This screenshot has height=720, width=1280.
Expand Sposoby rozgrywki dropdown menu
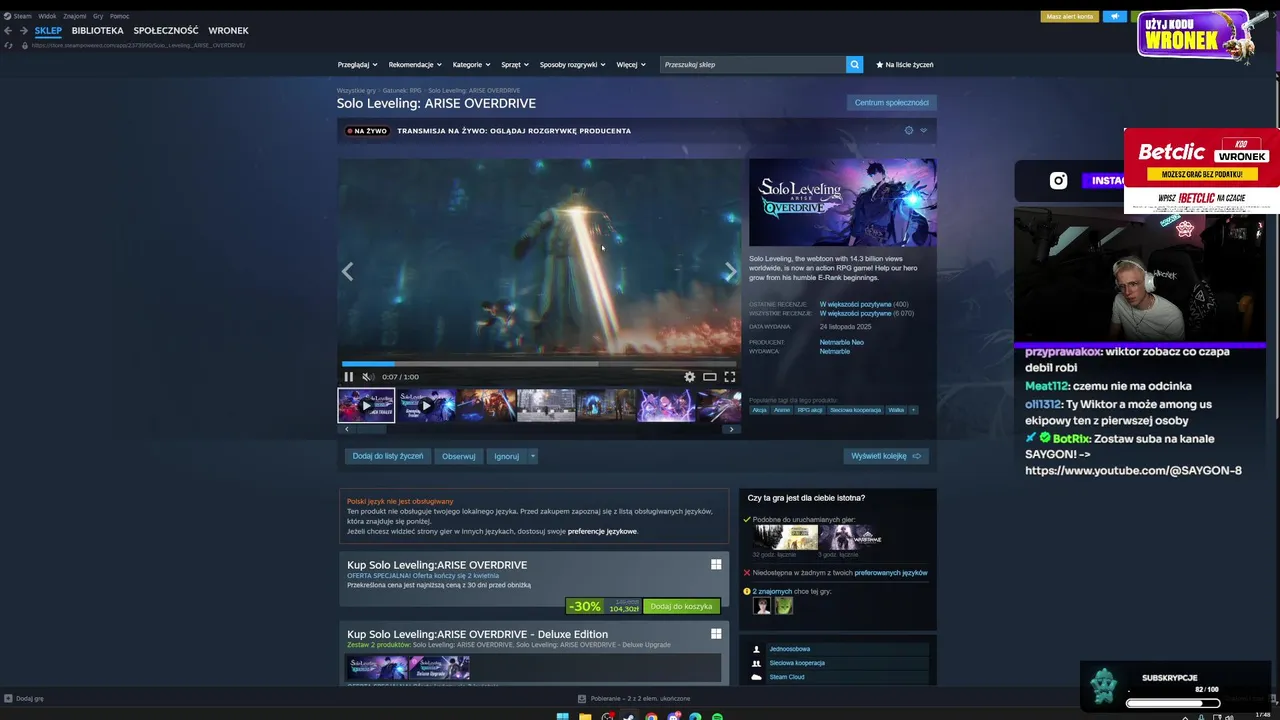click(572, 64)
